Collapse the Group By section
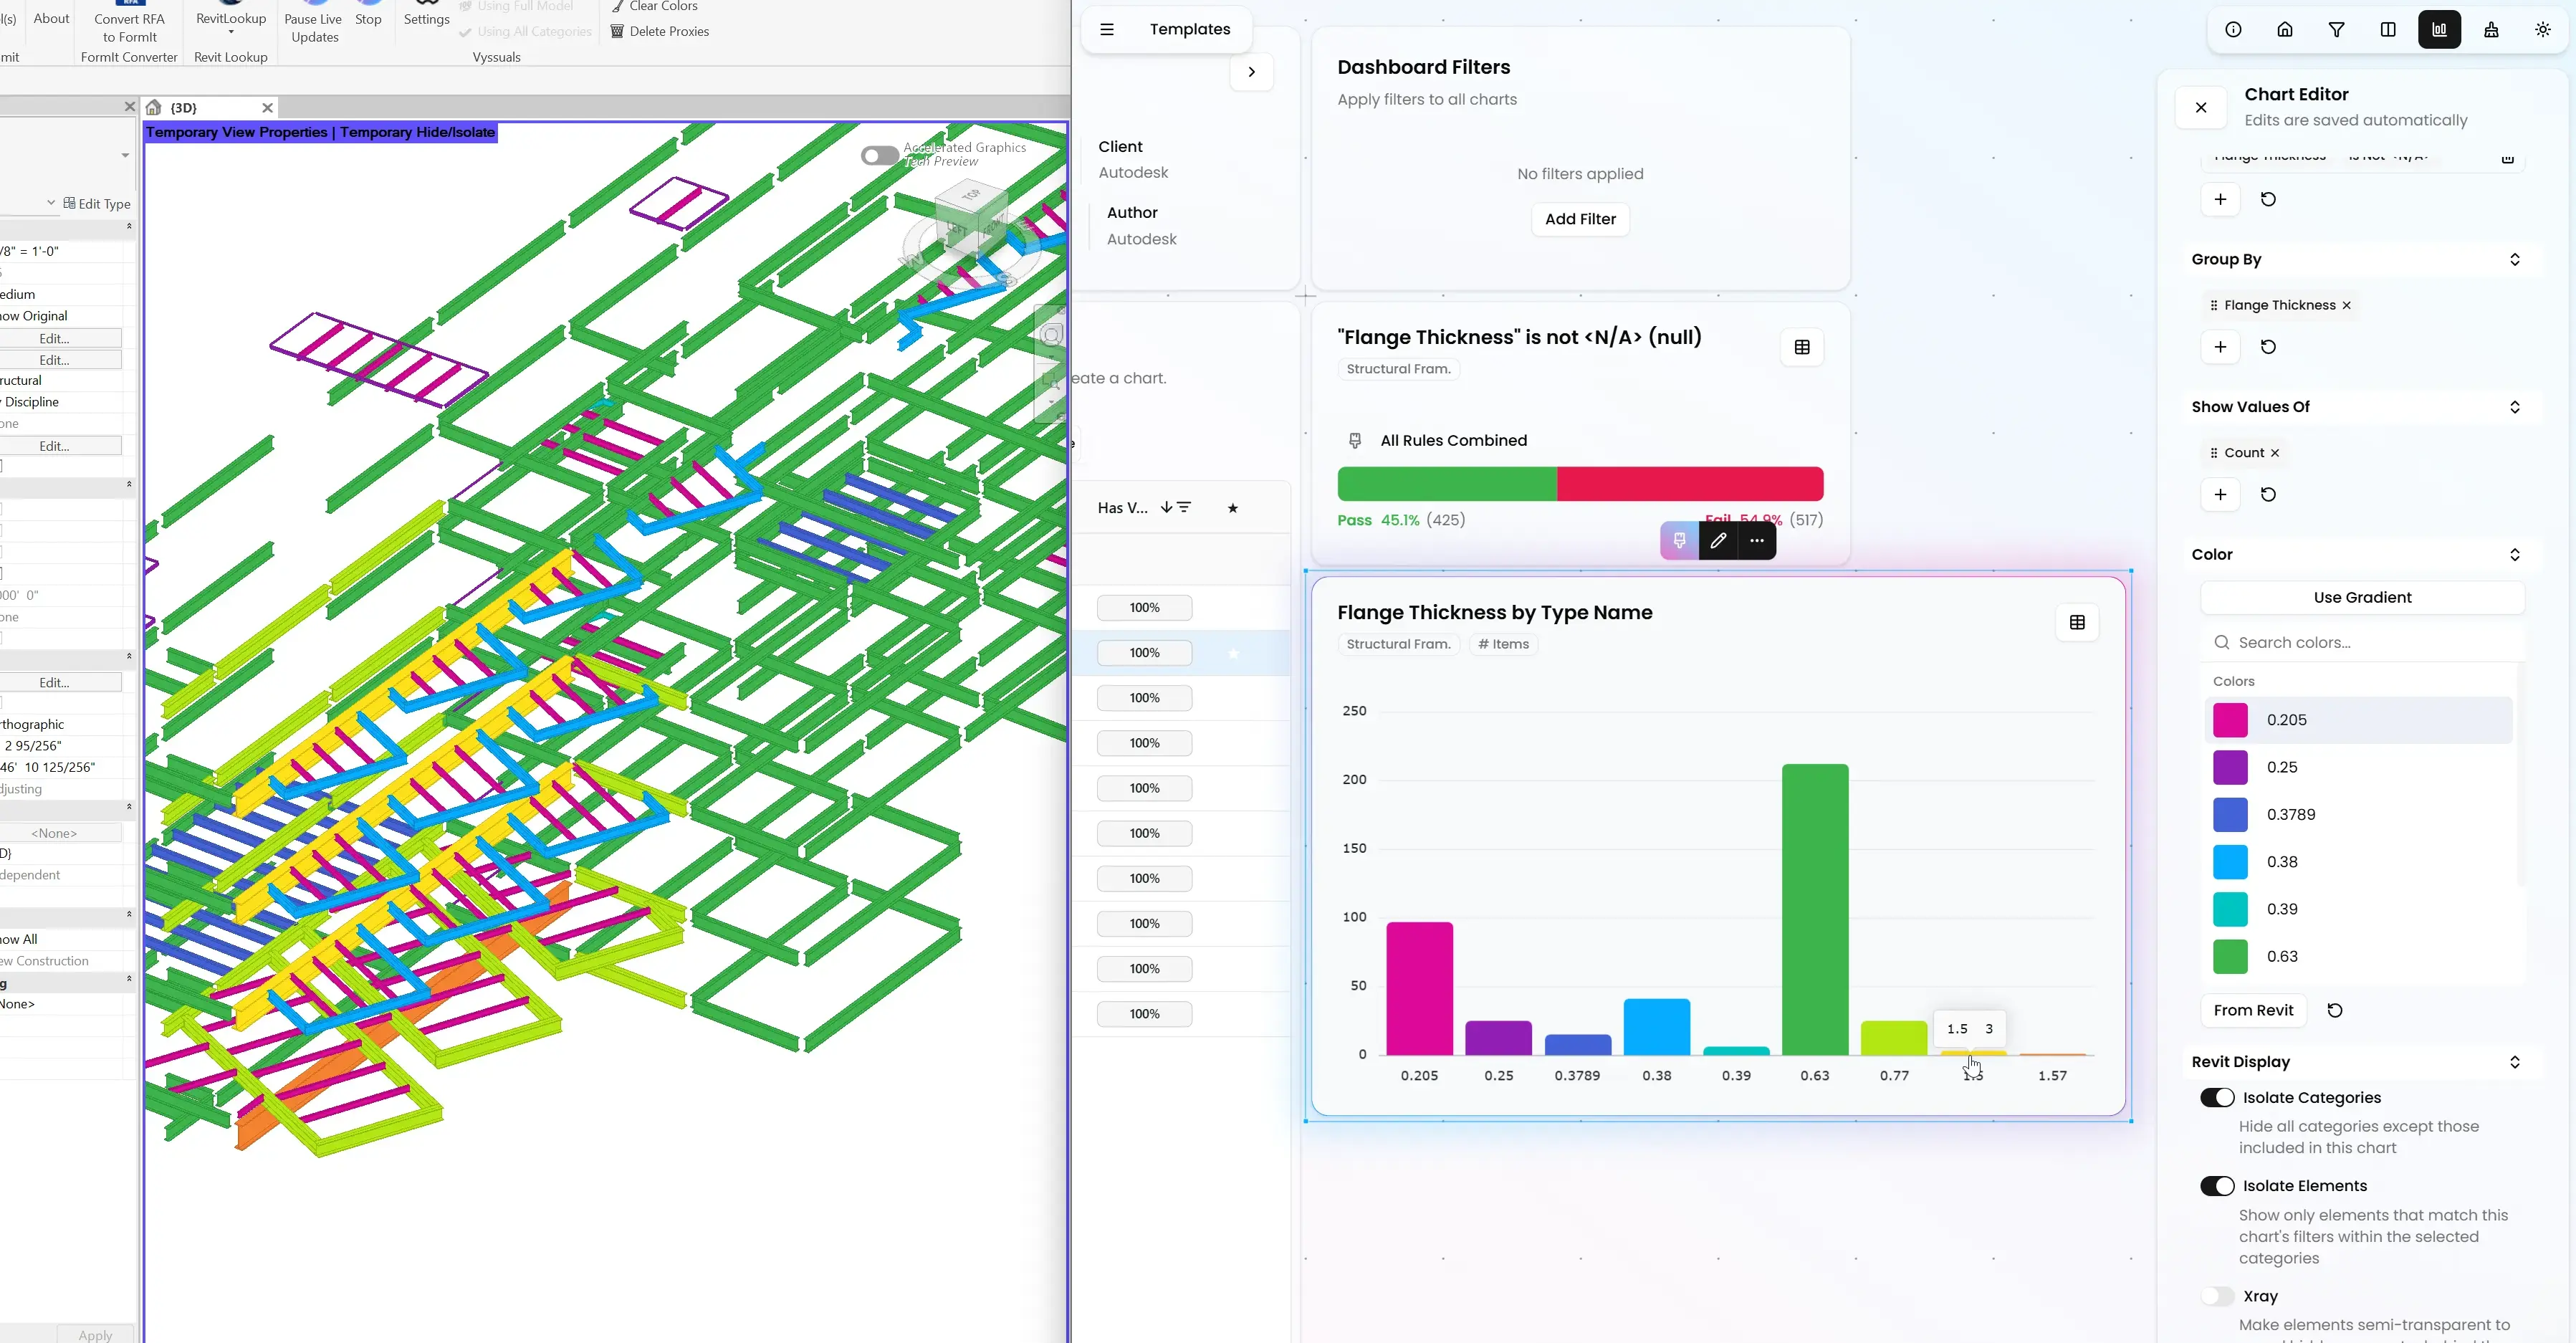 tap(2514, 260)
